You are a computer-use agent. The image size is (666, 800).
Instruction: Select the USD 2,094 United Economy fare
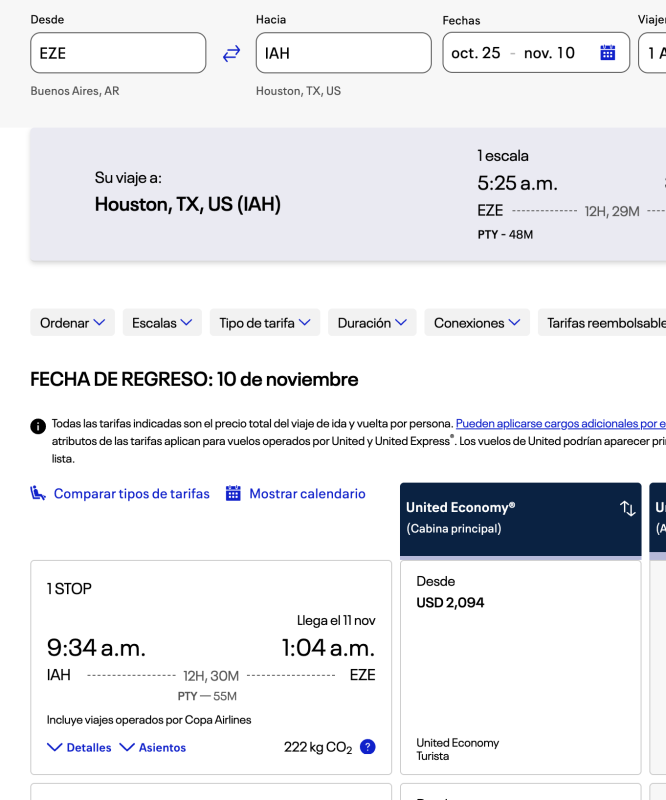coord(520,667)
